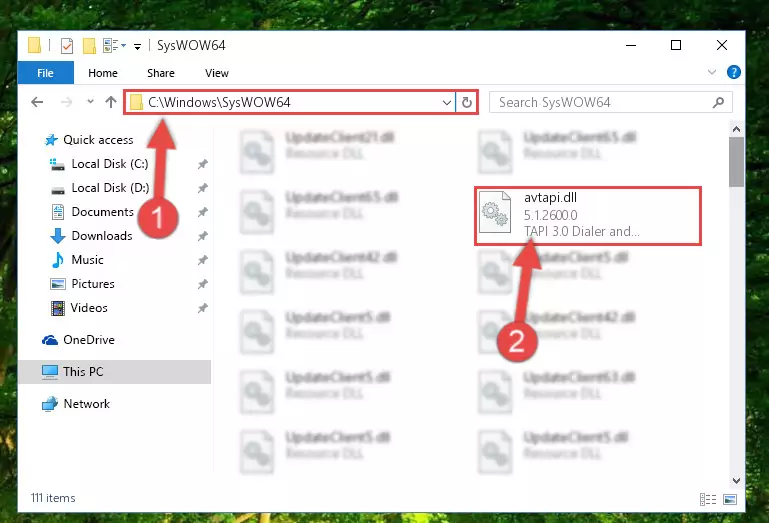769x523 pixels.
Task: Click the Music note icon
Action: (57, 260)
